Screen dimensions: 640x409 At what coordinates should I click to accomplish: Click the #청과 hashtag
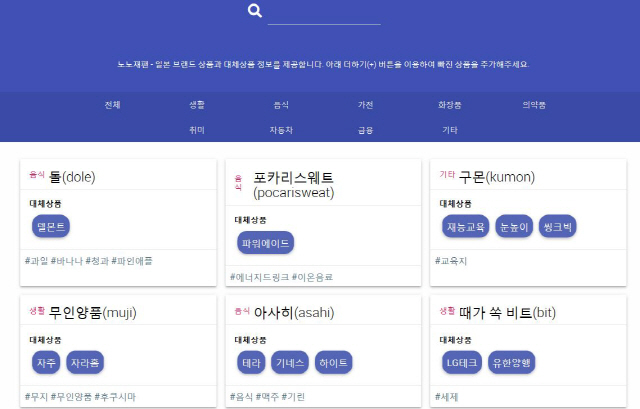pyautogui.click(x=97, y=261)
